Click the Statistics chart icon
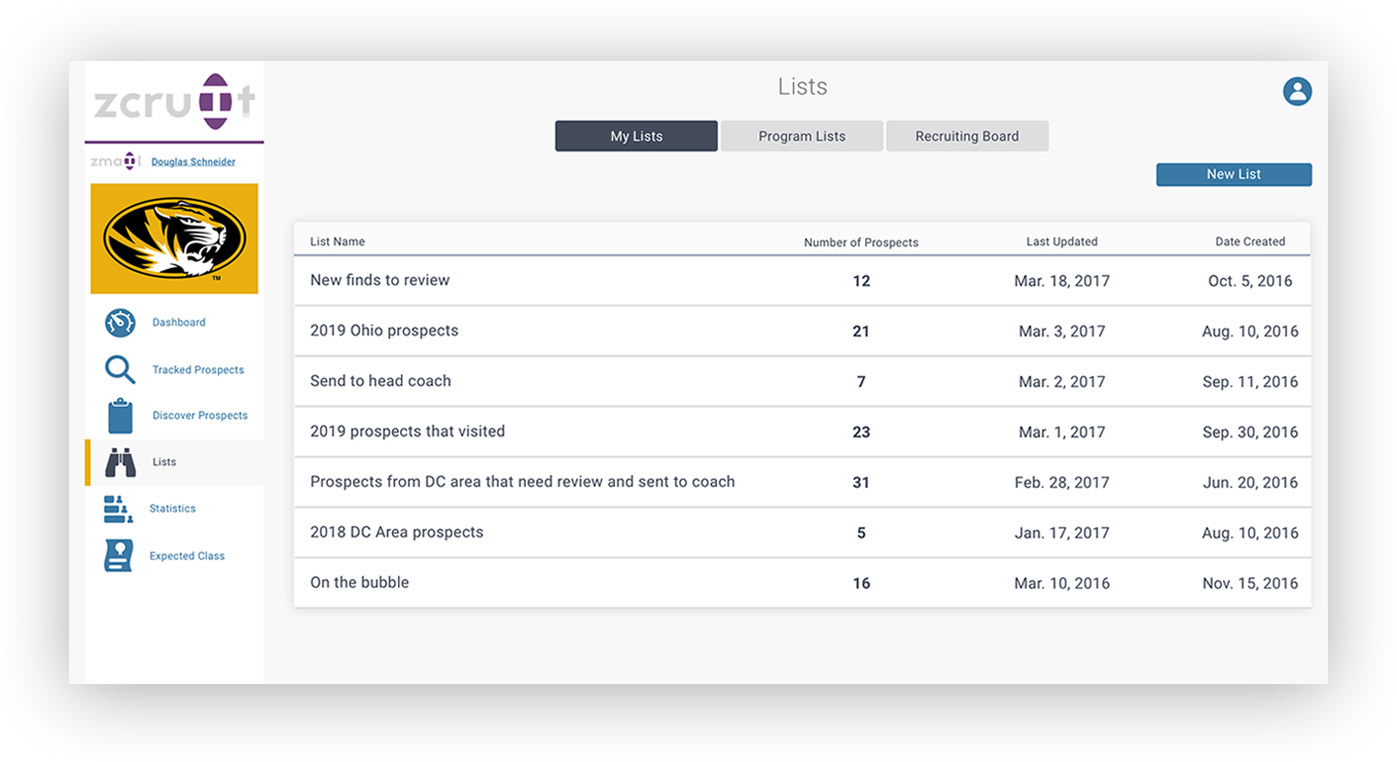The height and width of the screenshot is (762, 1397). 118,509
